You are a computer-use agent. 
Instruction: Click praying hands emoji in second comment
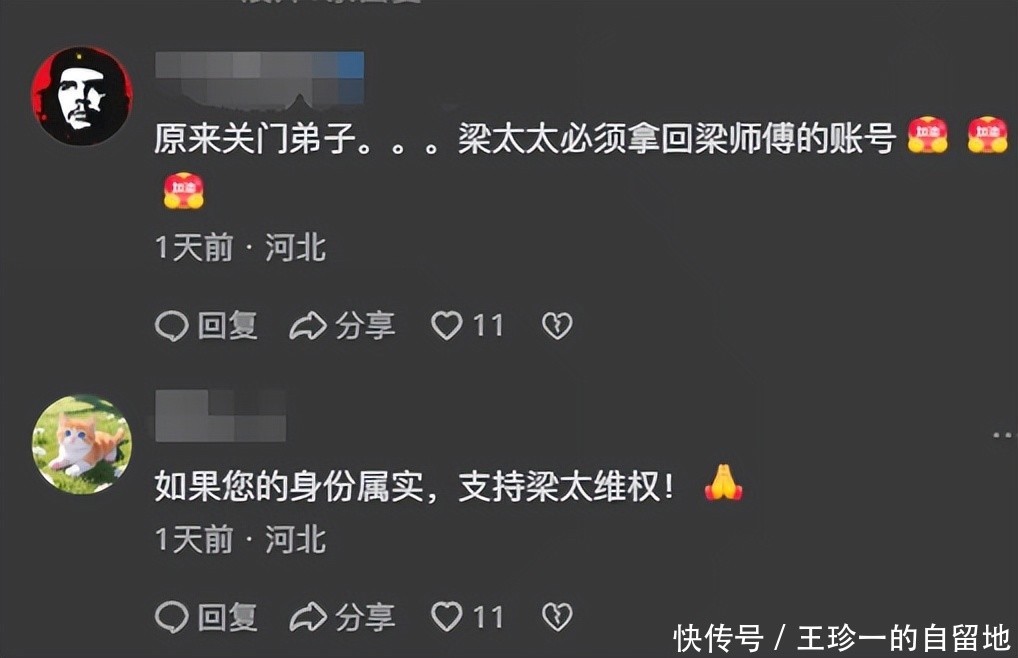click(723, 484)
